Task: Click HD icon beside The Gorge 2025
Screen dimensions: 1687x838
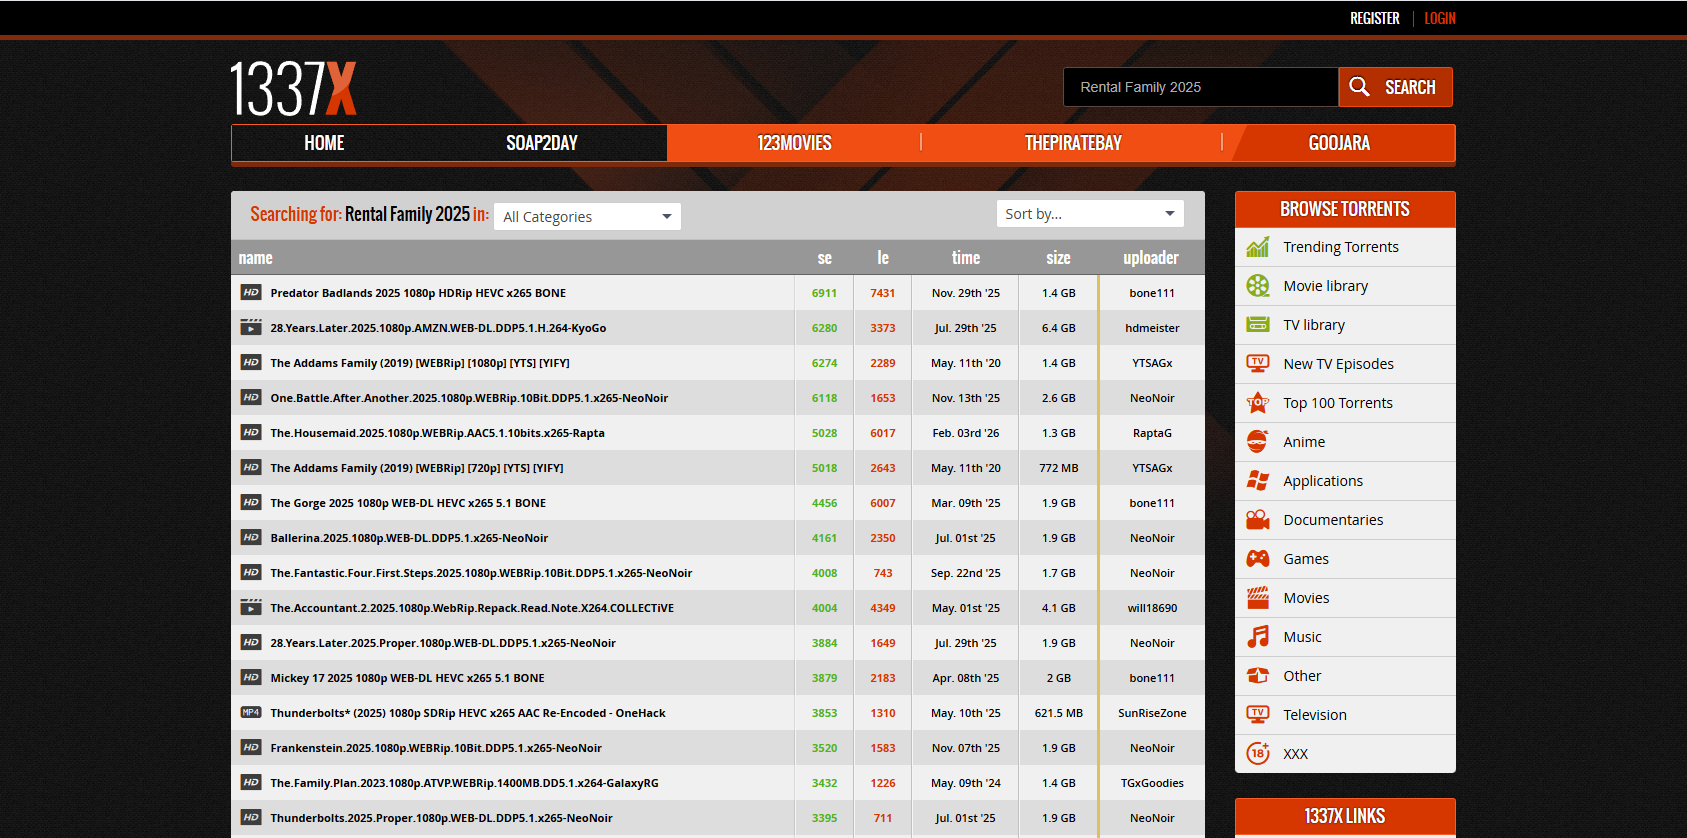Action: (251, 503)
